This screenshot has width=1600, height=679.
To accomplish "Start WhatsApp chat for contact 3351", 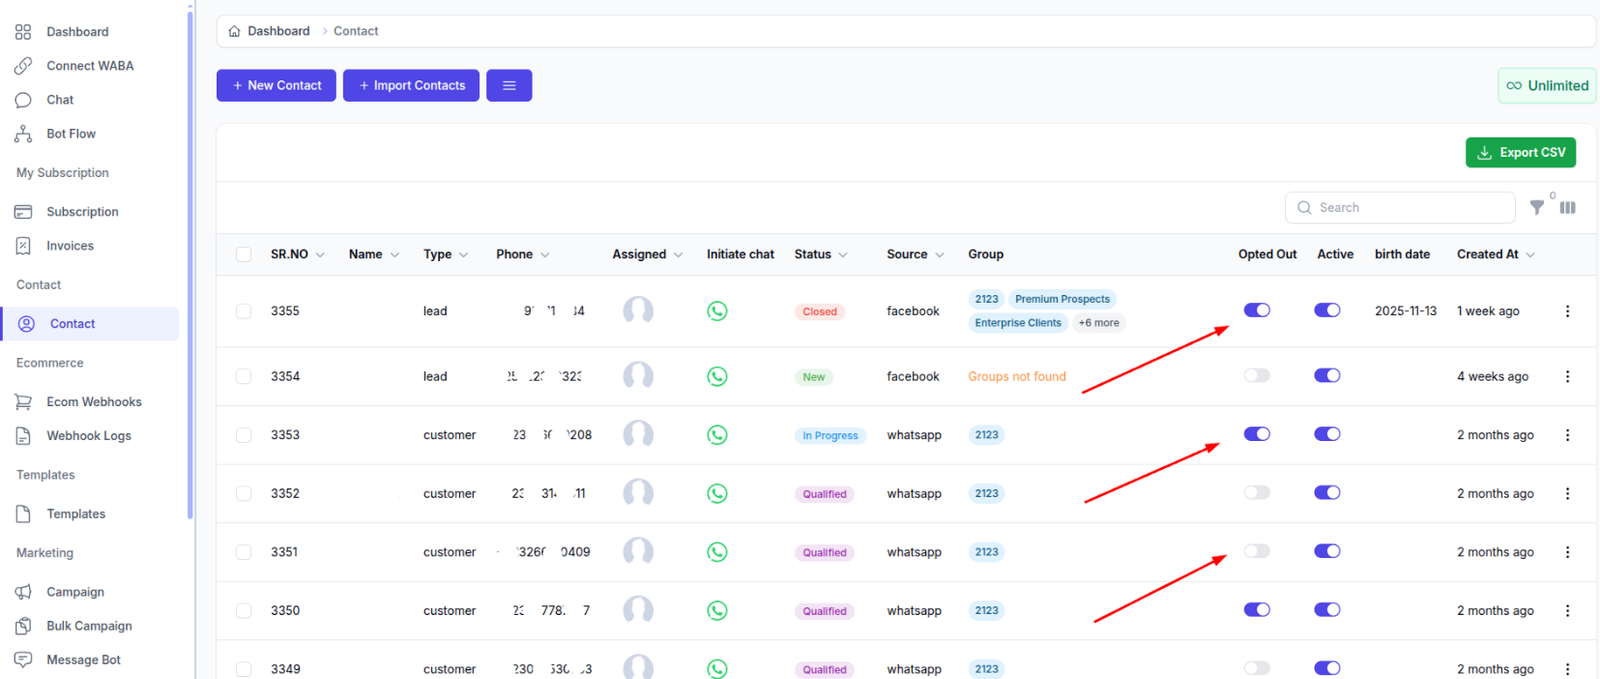I will coord(717,552).
